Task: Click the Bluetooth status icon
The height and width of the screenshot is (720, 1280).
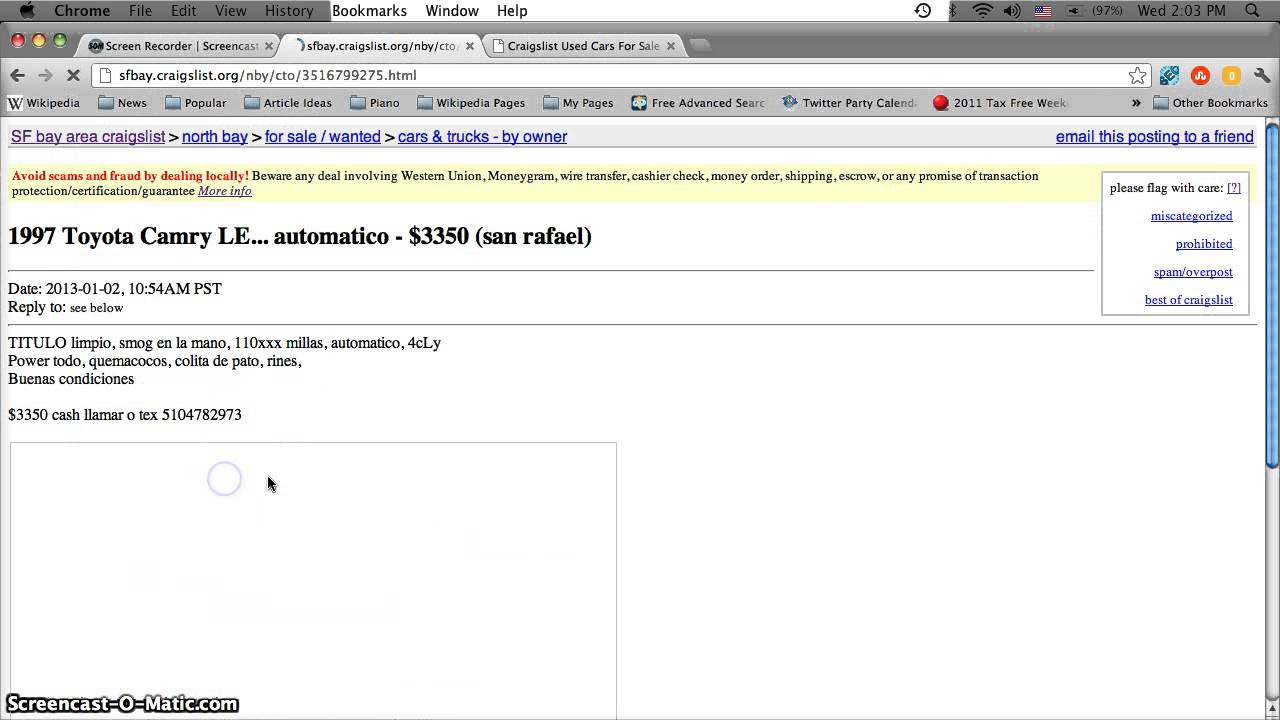Action: click(x=952, y=10)
